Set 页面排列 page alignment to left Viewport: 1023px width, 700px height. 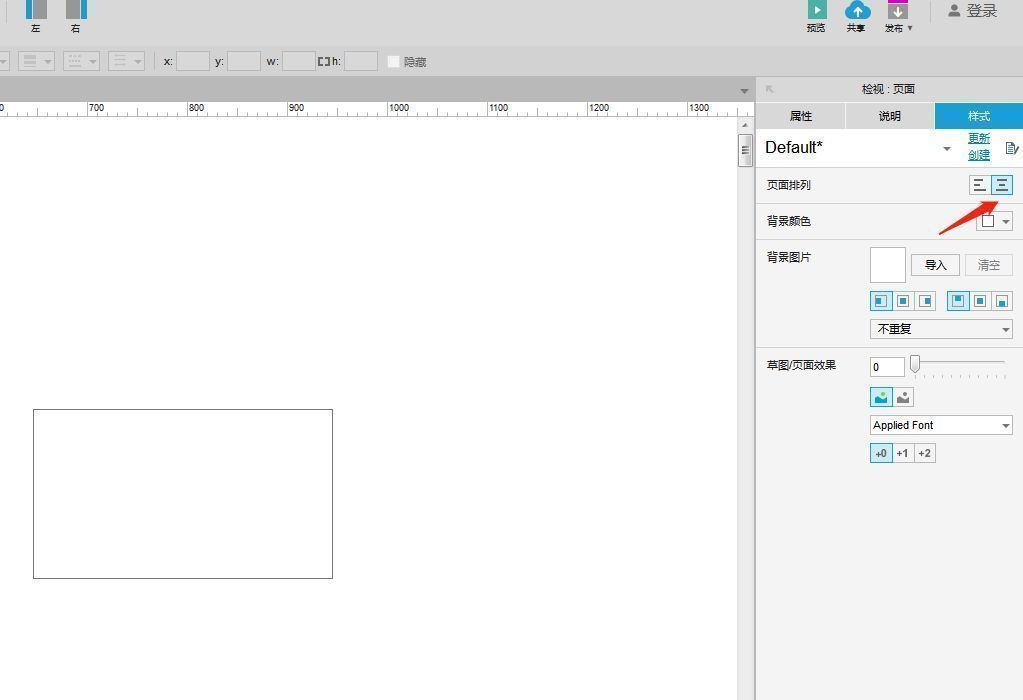coord(979,185)
